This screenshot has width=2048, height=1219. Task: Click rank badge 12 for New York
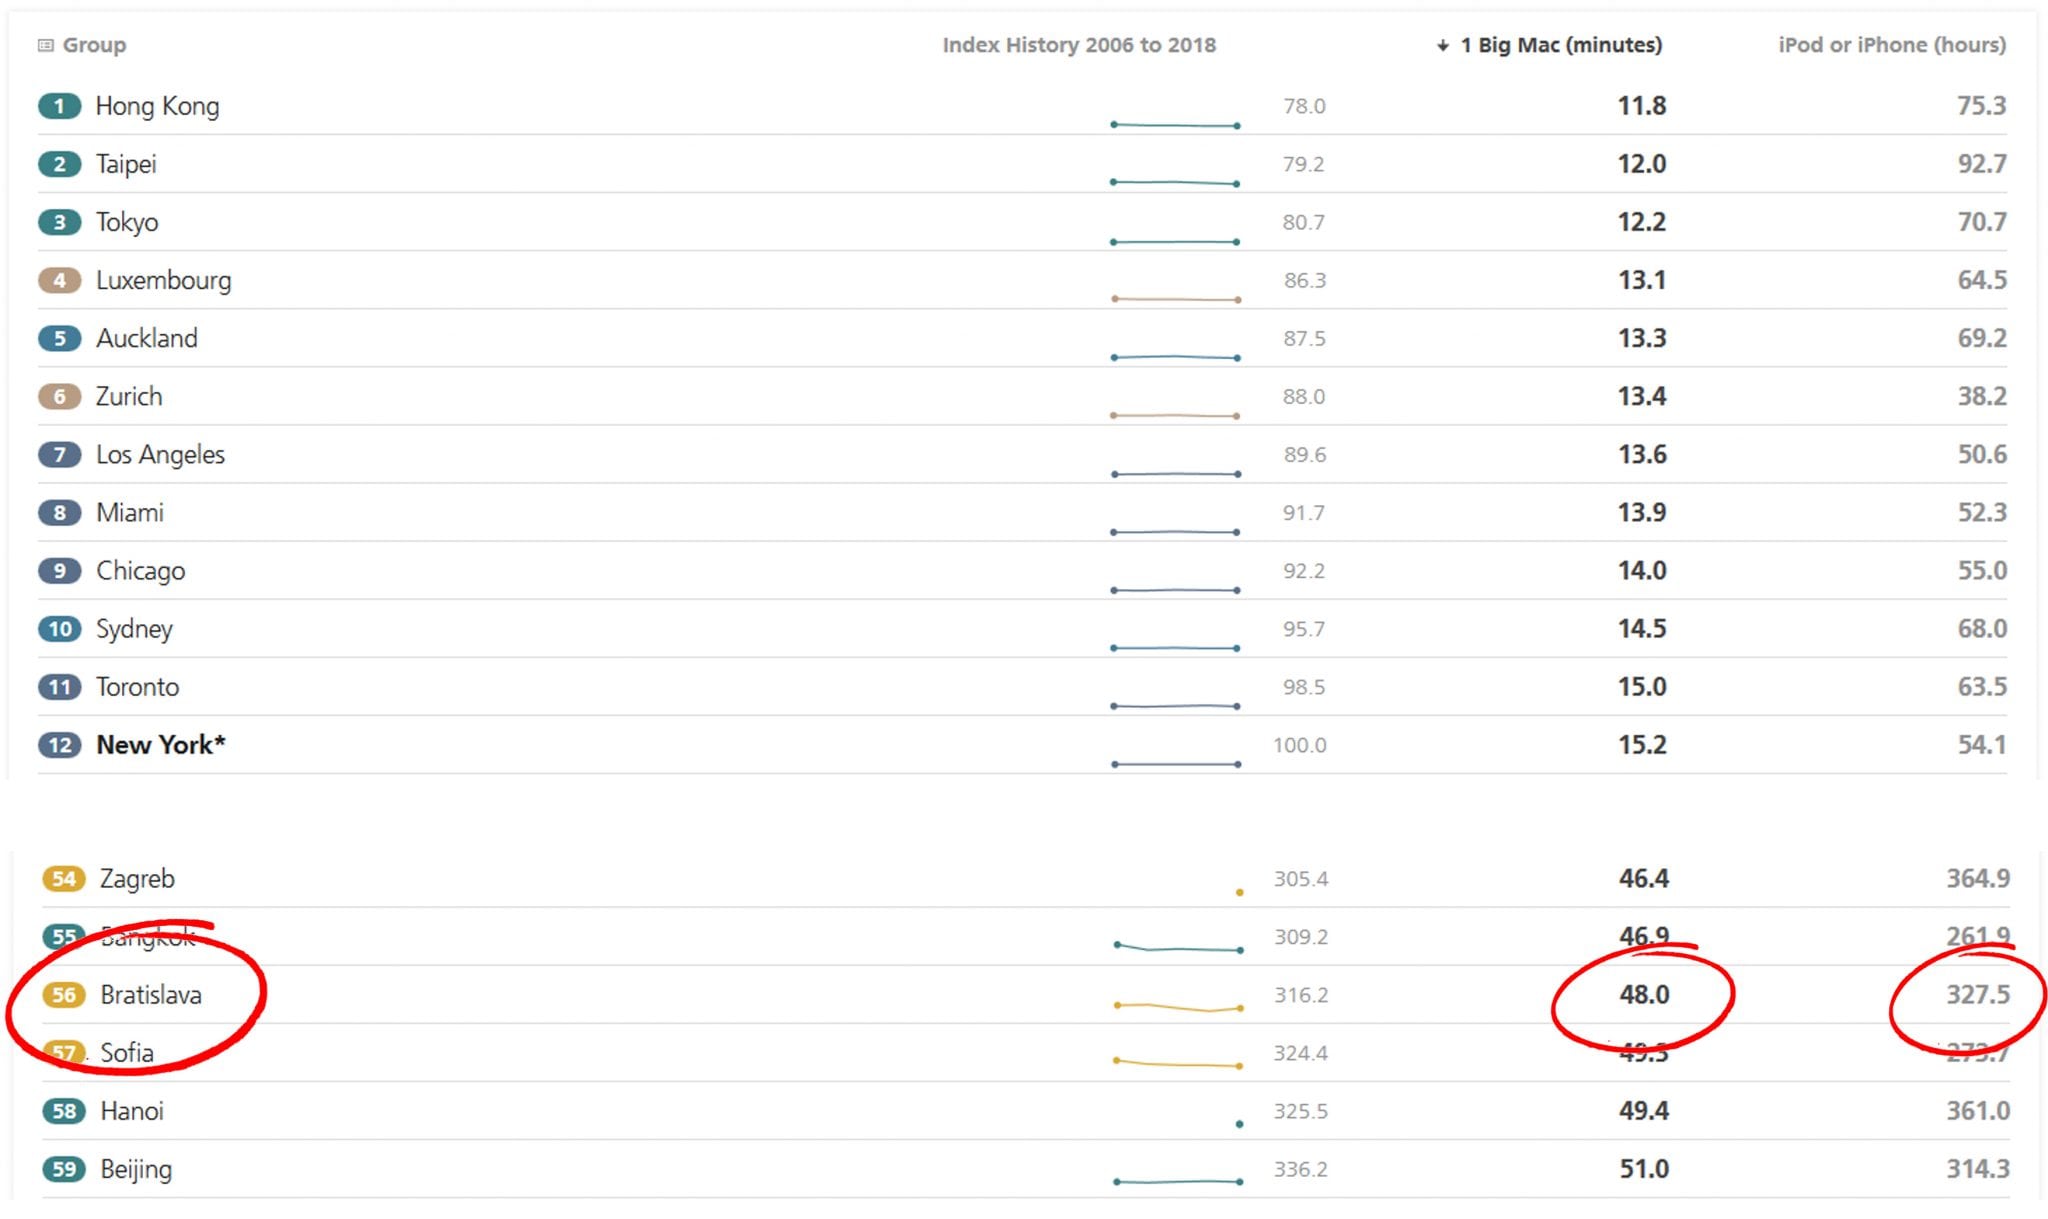59,745
